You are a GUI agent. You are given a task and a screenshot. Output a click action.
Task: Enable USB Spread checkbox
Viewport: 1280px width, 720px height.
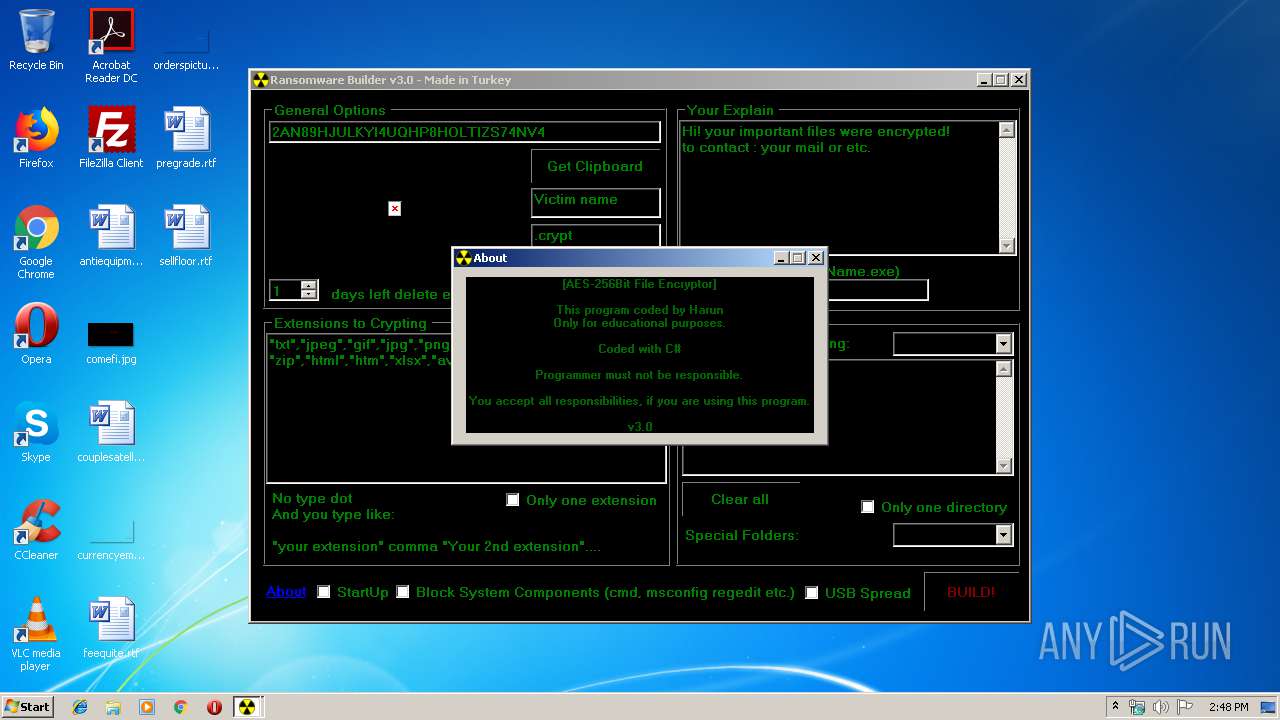coord(812,593)
